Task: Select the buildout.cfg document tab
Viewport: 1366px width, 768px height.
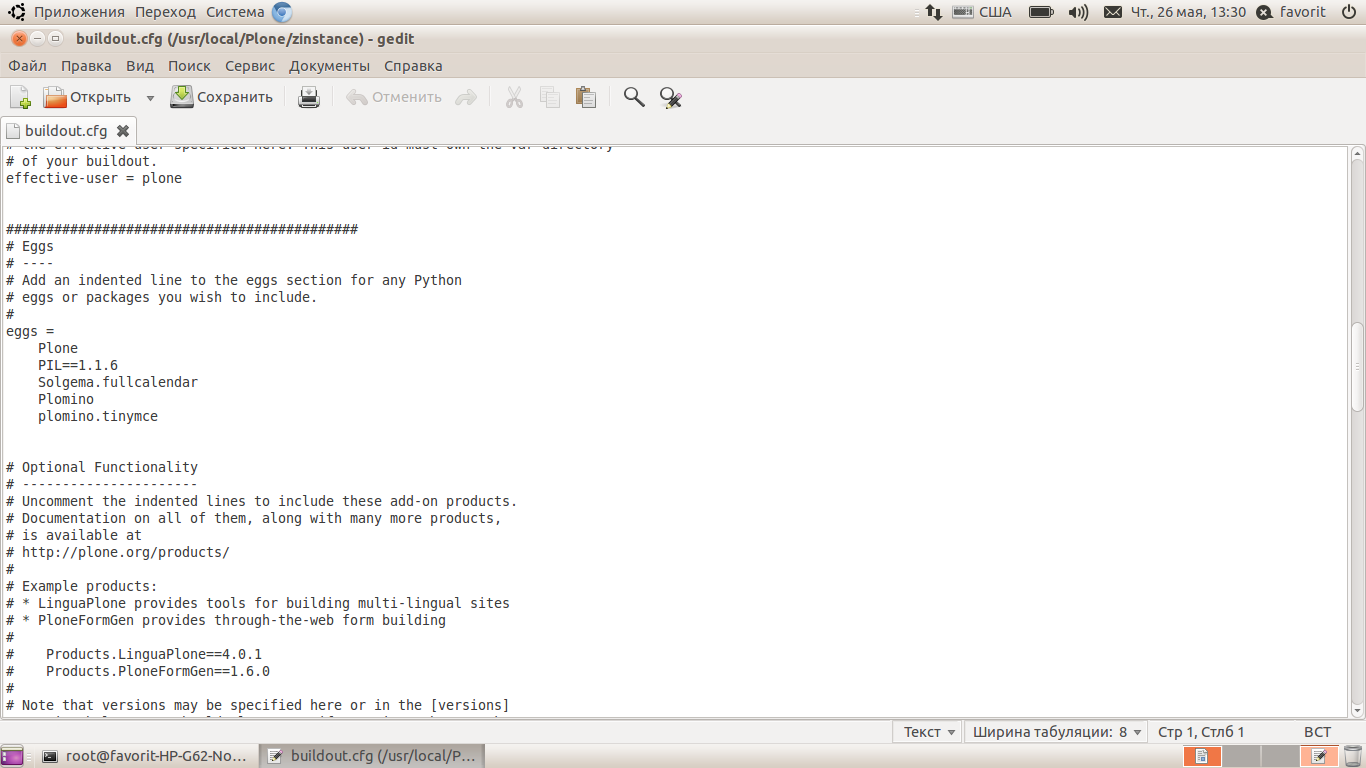Action: [66, 131]
